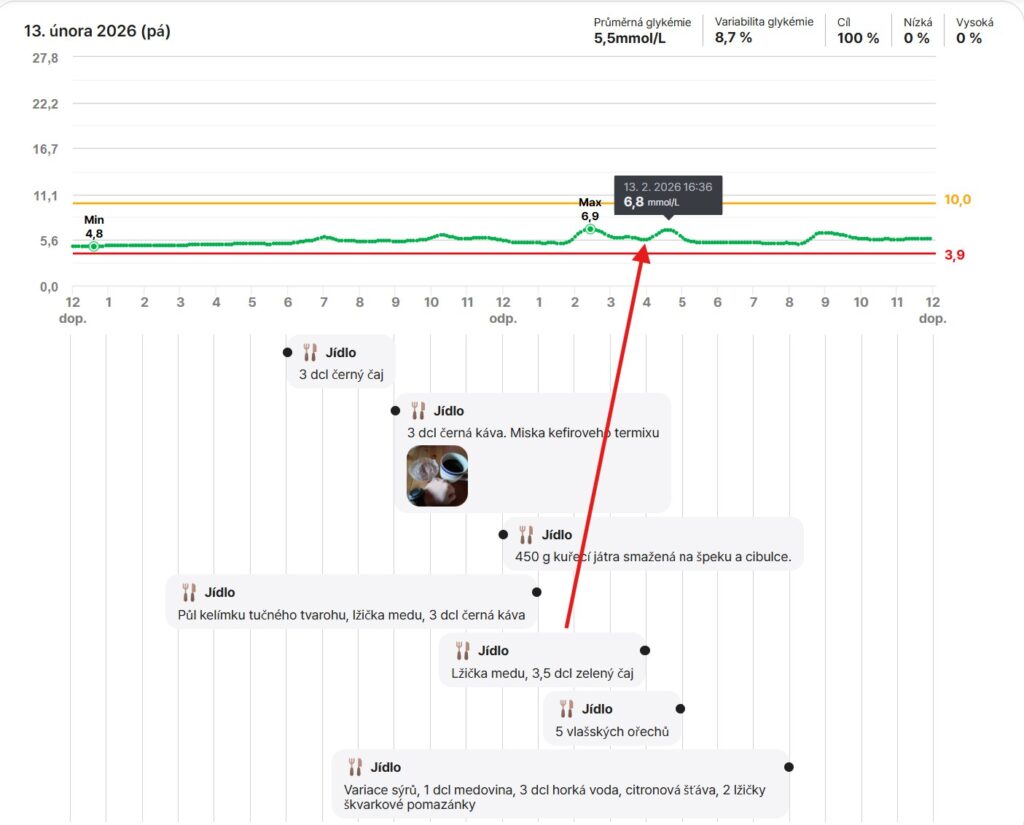Click meal icon of tvaroh and honey entry

click(189, 593)
